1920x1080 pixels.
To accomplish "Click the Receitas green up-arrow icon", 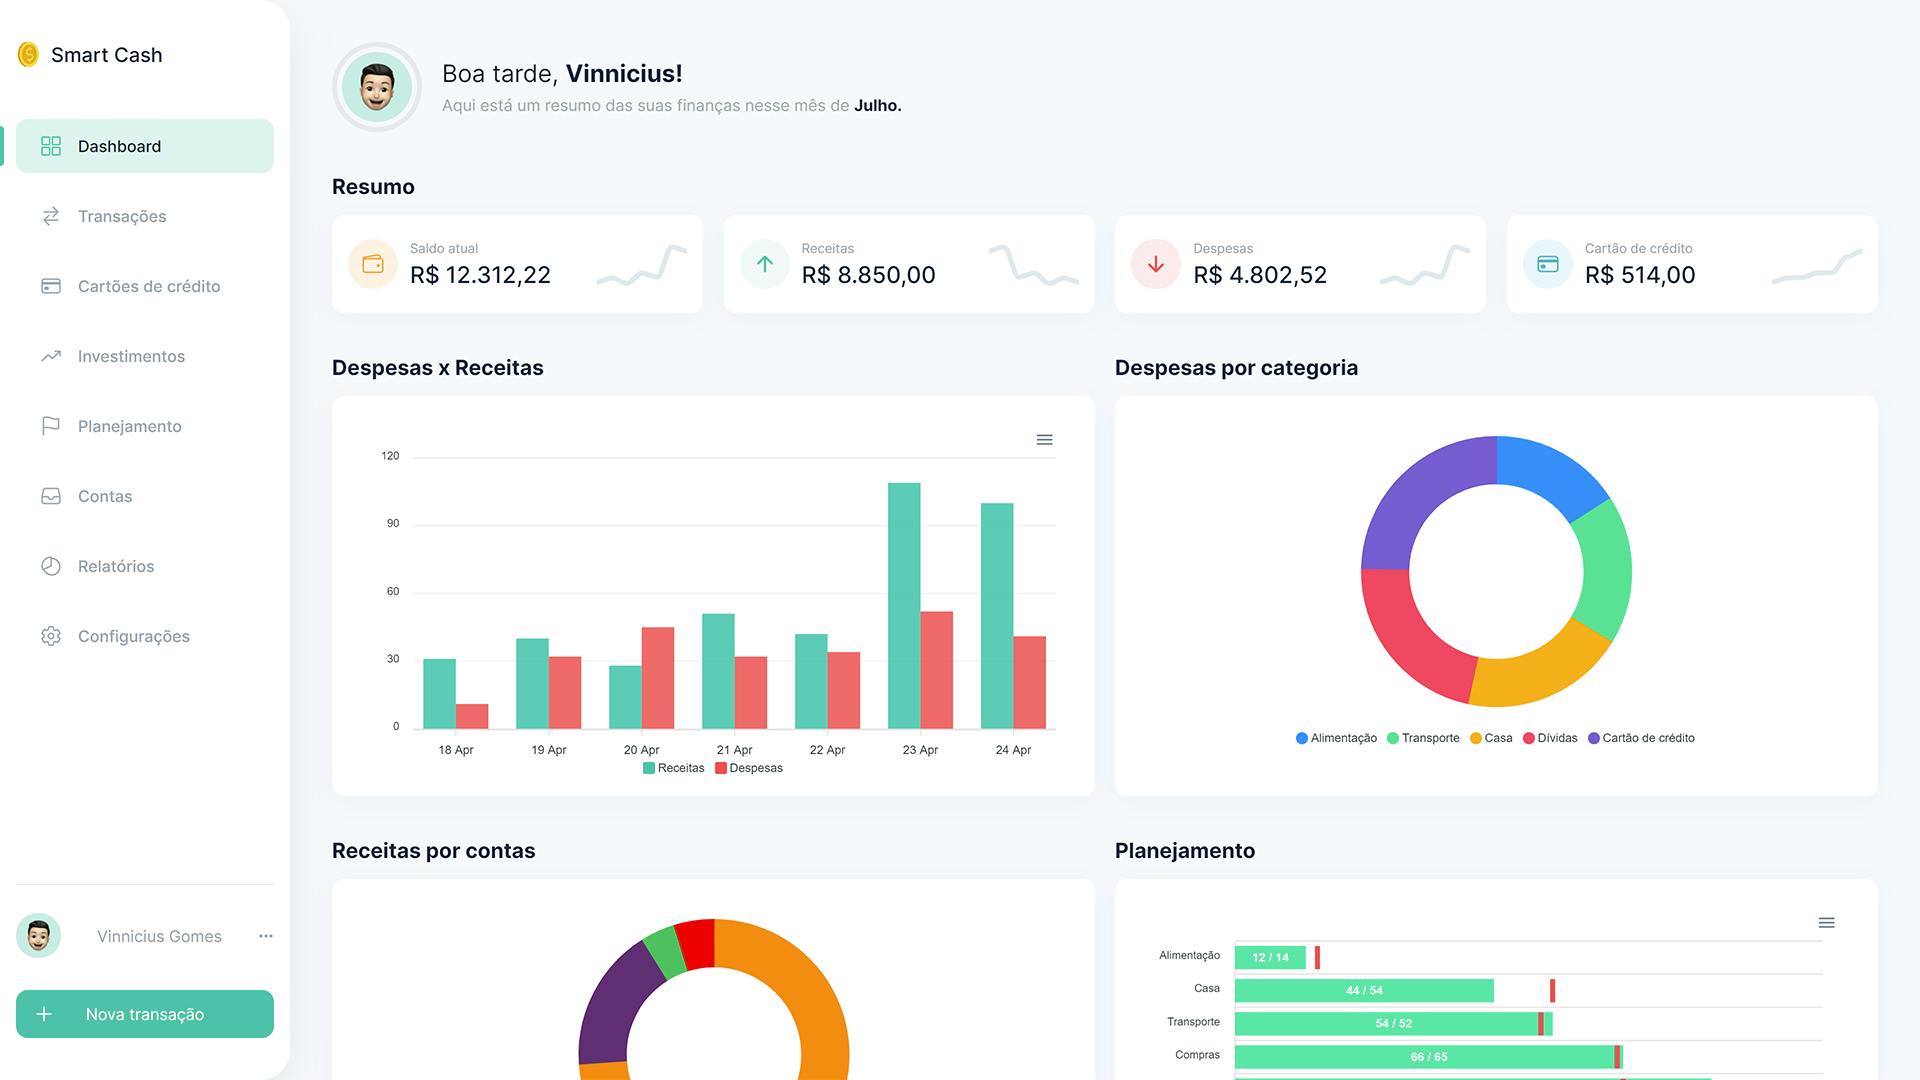I will (765, 264).
